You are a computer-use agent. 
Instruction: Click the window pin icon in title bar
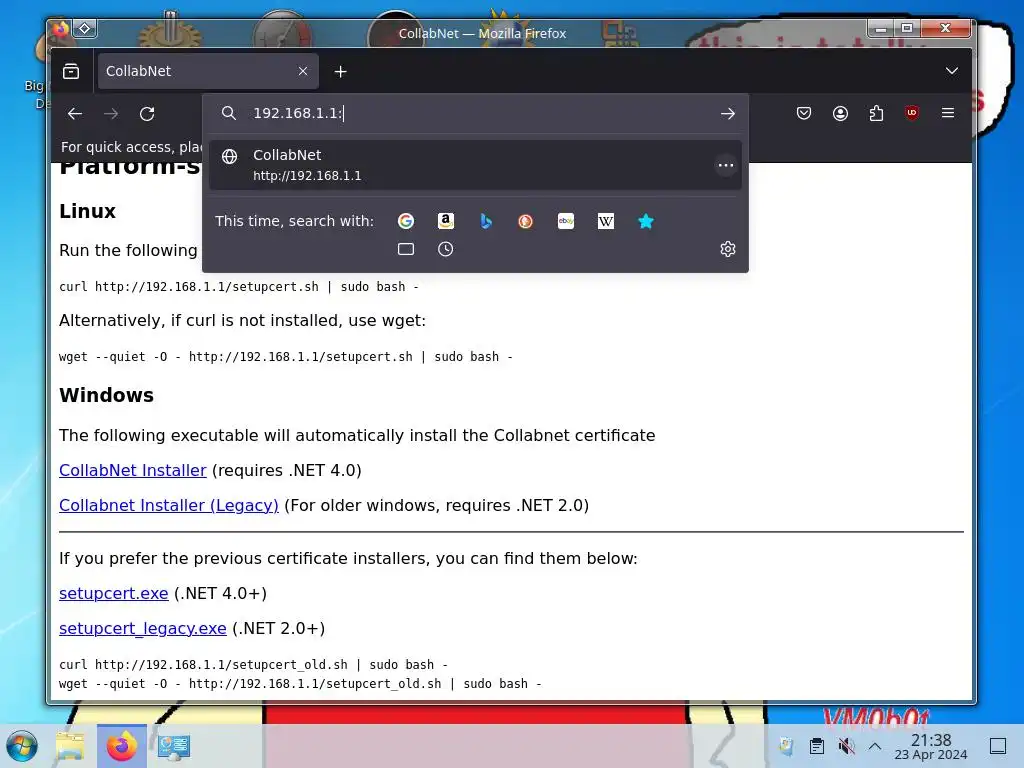click(x=85, y=29)
